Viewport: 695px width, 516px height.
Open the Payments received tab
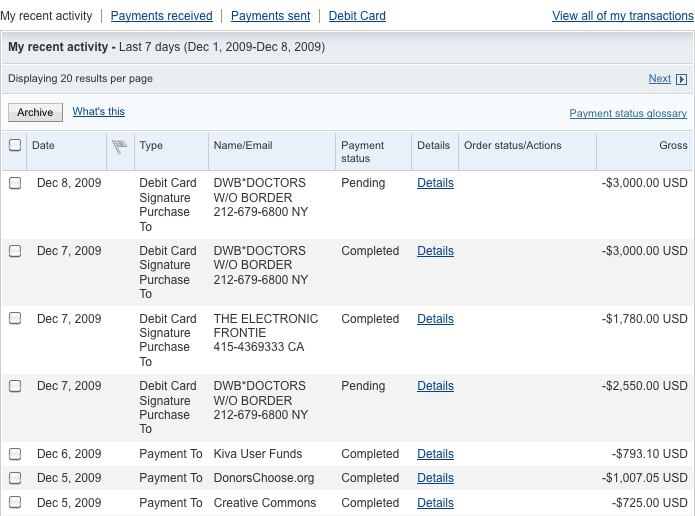click(161, 16)
